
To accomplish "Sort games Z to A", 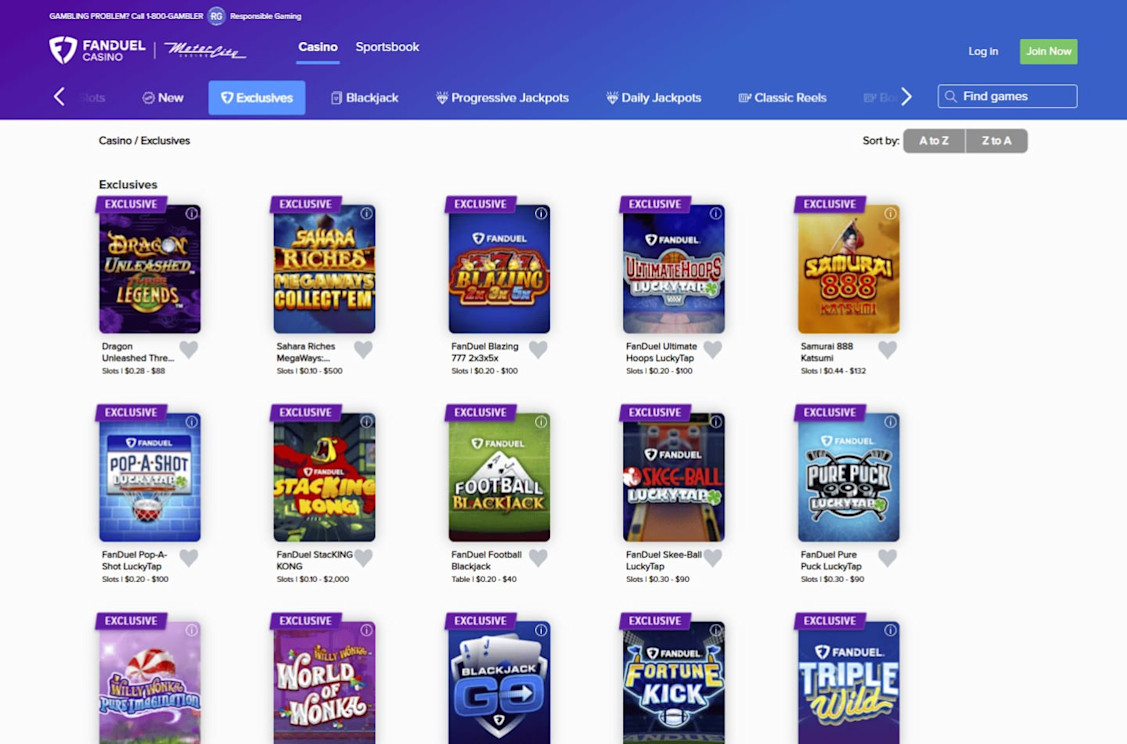I will point(996,141).
